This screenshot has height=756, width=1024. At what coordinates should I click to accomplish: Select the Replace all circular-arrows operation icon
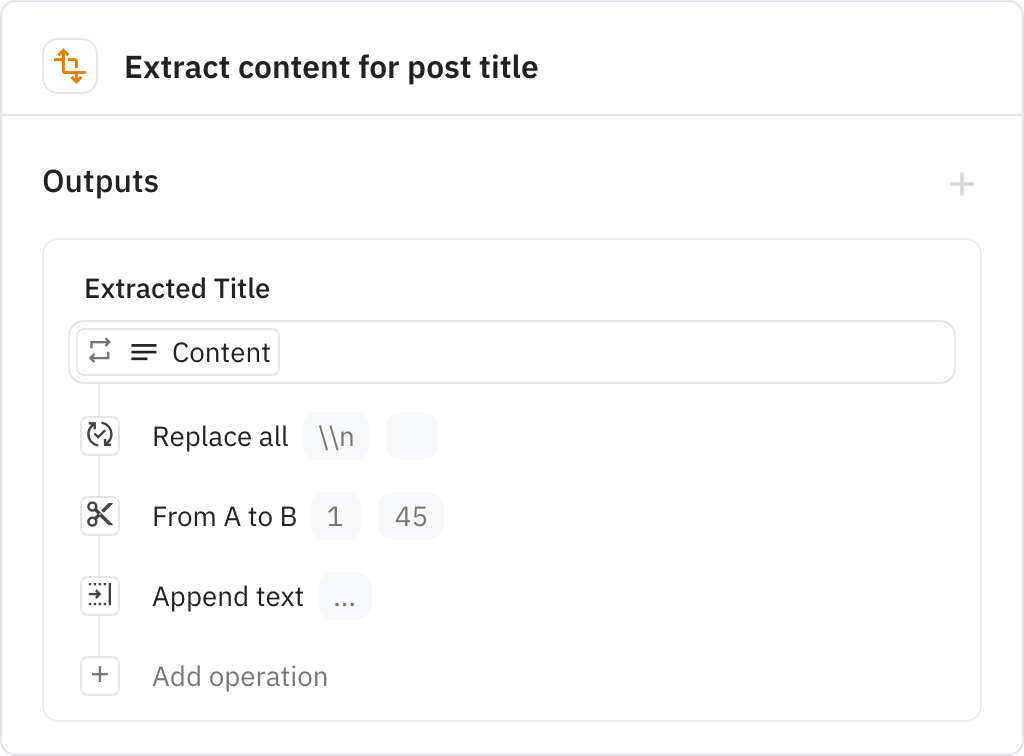pyautogui.click(x=100, y=436)
